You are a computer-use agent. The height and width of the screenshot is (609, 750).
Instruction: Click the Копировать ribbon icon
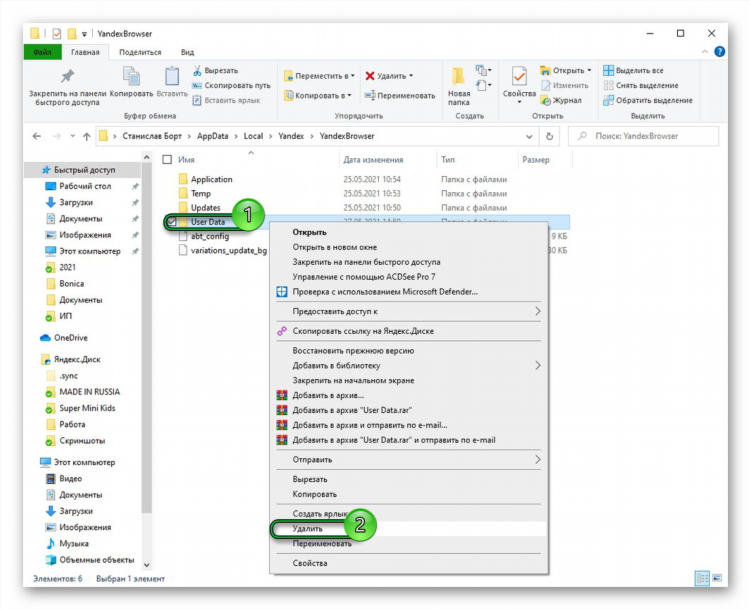[131, 77]
